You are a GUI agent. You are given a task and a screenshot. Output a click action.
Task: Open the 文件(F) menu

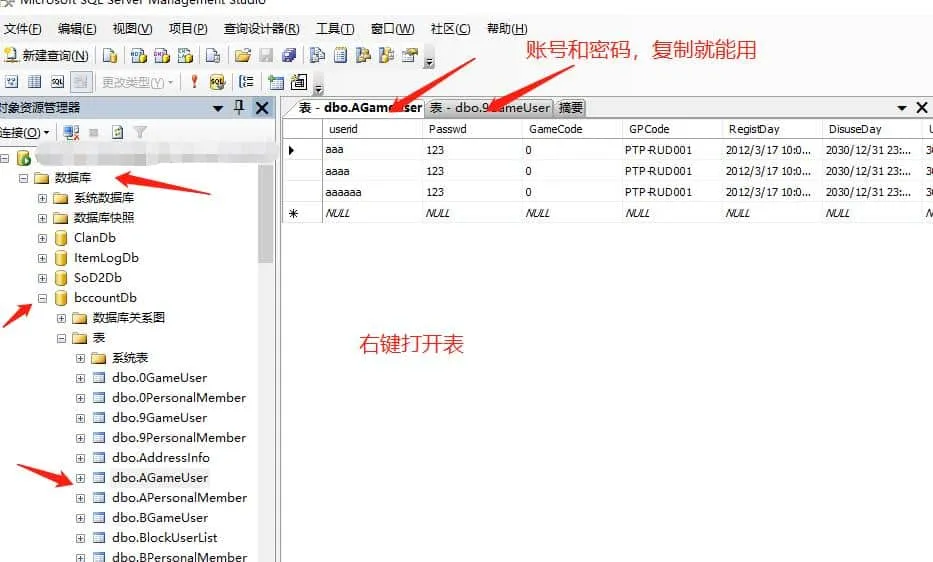click(23, 29)
